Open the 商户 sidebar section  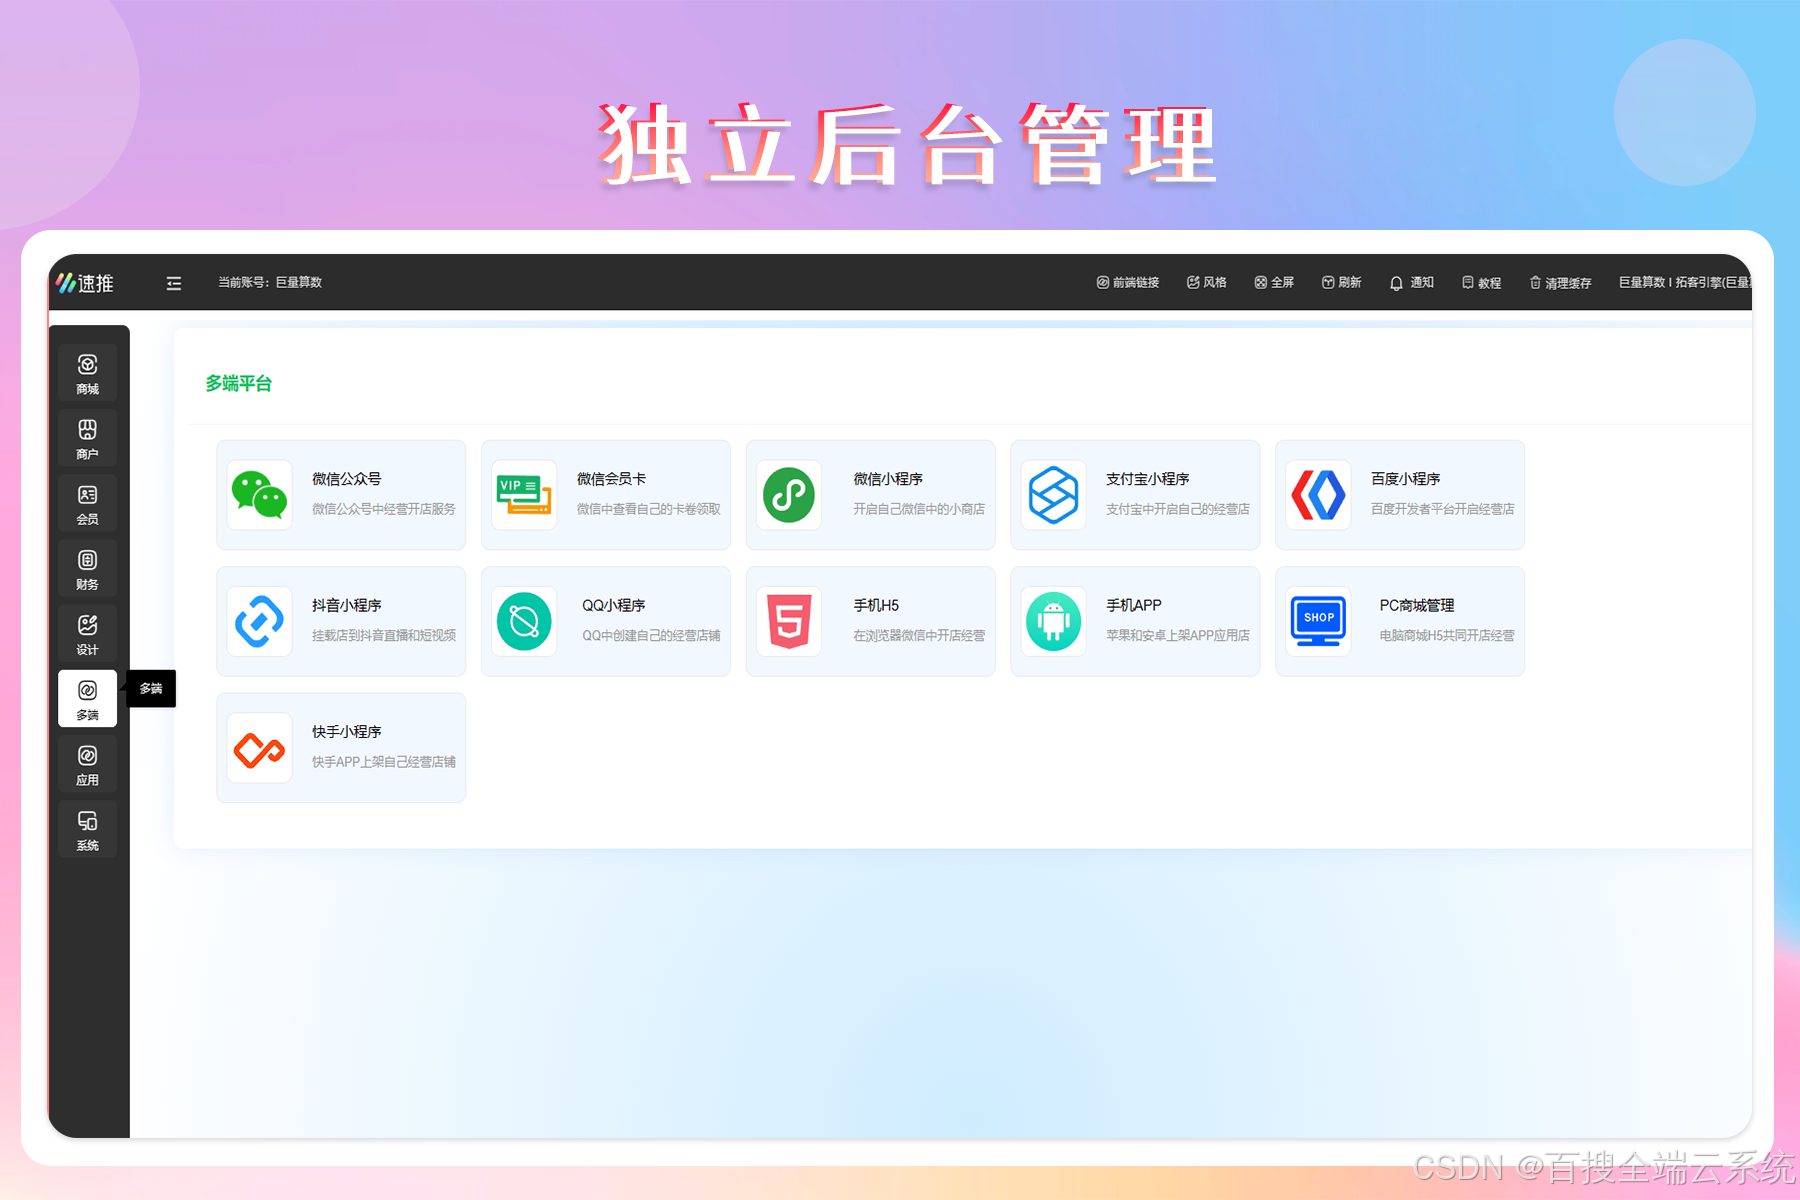point(88,438)
